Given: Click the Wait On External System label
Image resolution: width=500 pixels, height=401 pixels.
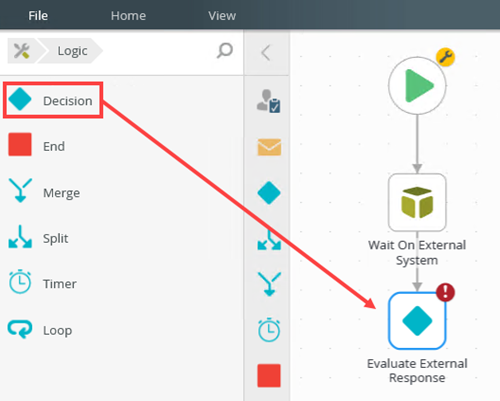Looking at the screenshot, I should (417, 252).
